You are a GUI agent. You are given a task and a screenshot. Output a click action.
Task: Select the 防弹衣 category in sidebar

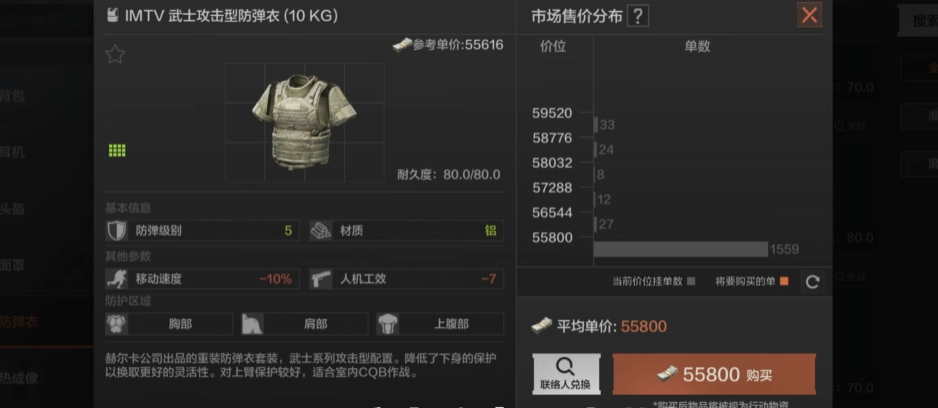tap(19, 322)
